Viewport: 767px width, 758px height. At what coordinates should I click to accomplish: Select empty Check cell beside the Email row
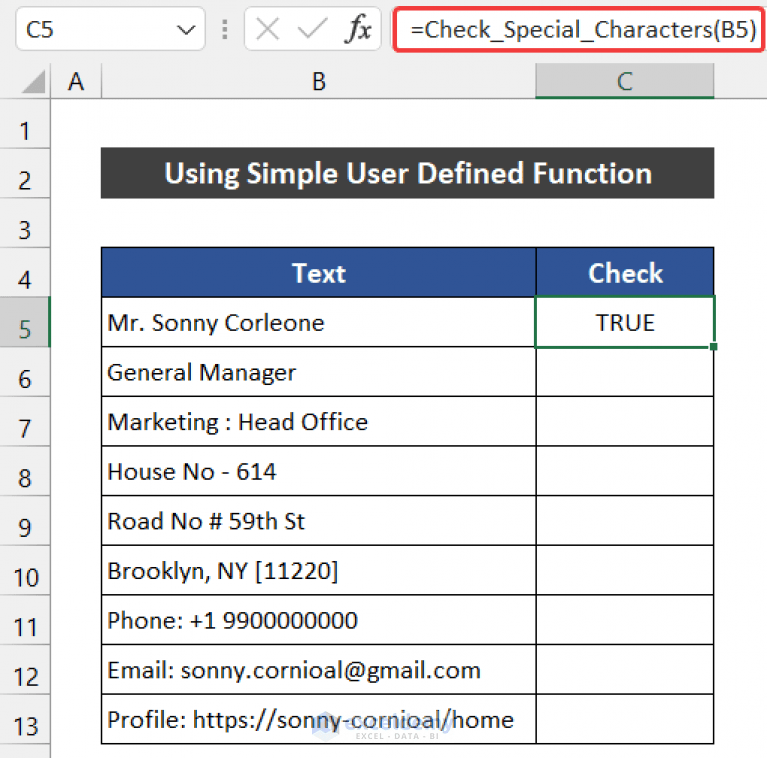[625, 669]
